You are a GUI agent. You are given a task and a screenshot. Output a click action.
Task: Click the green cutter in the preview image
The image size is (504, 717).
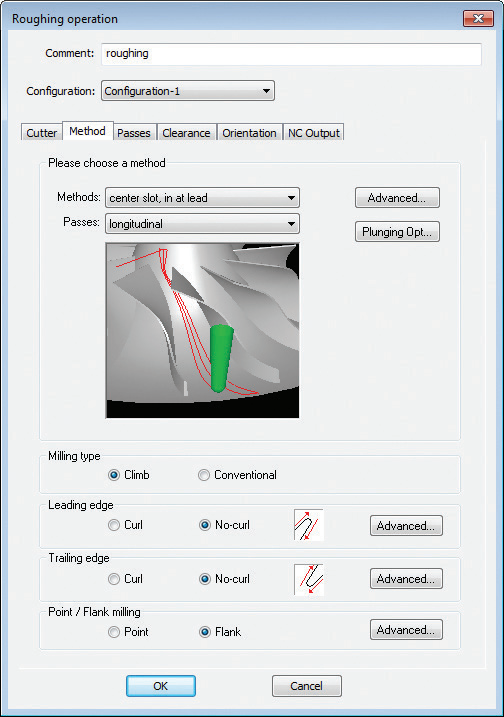(x=221, y=358)
